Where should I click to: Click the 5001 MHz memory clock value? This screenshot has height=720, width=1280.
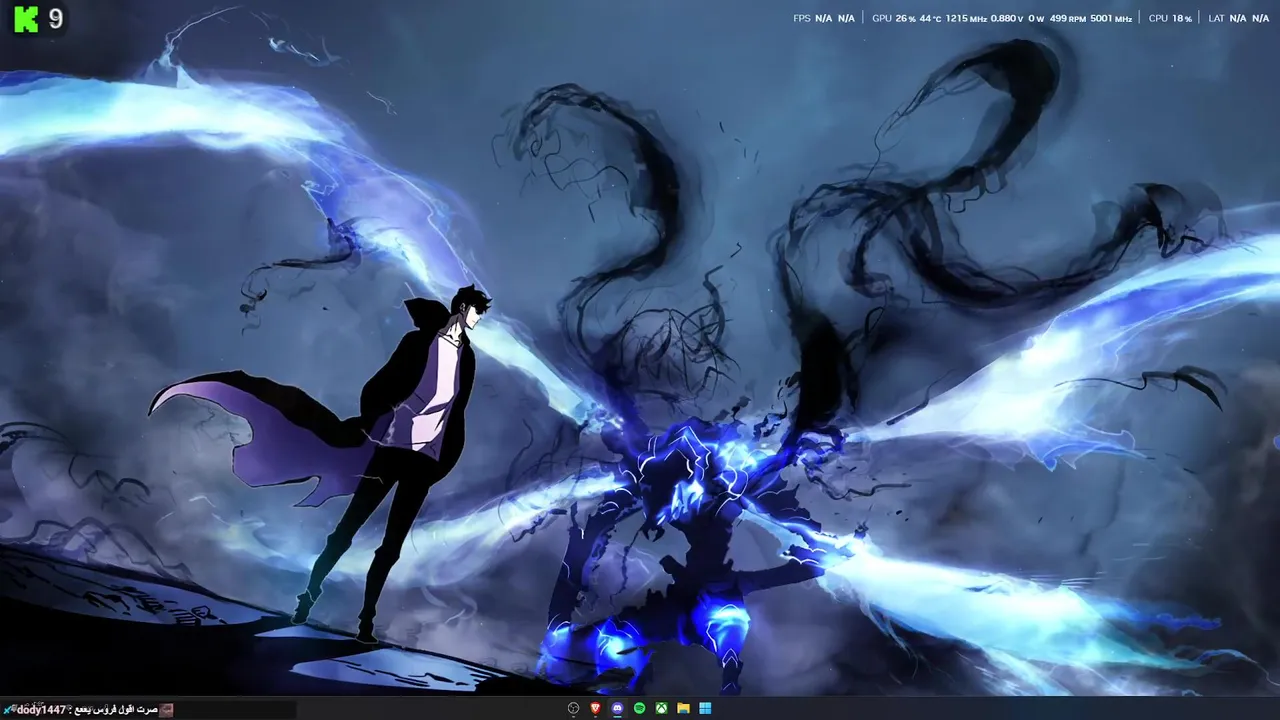click(x=1111, y=18)
